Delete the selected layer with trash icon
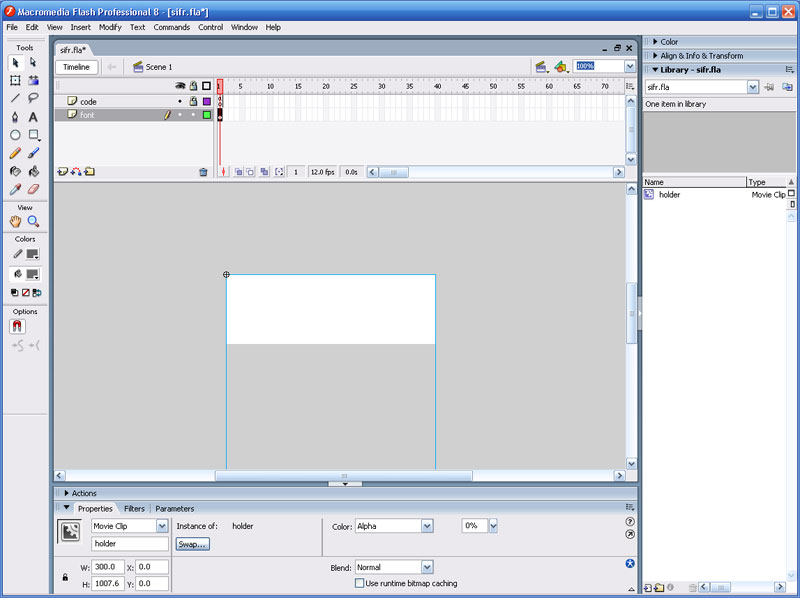This screenshot has height=598, width=800. pyautogui.click(x=203, y=172)
